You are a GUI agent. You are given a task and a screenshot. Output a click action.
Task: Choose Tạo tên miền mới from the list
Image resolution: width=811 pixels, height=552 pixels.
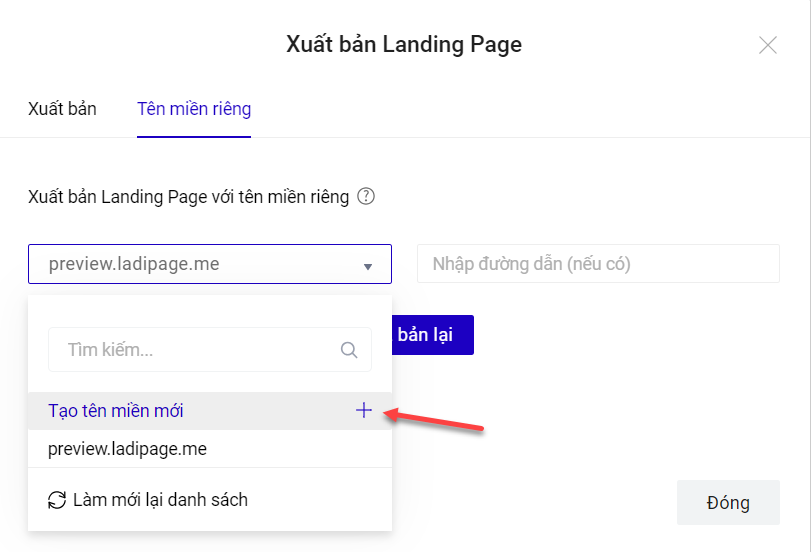pos(116,411)
